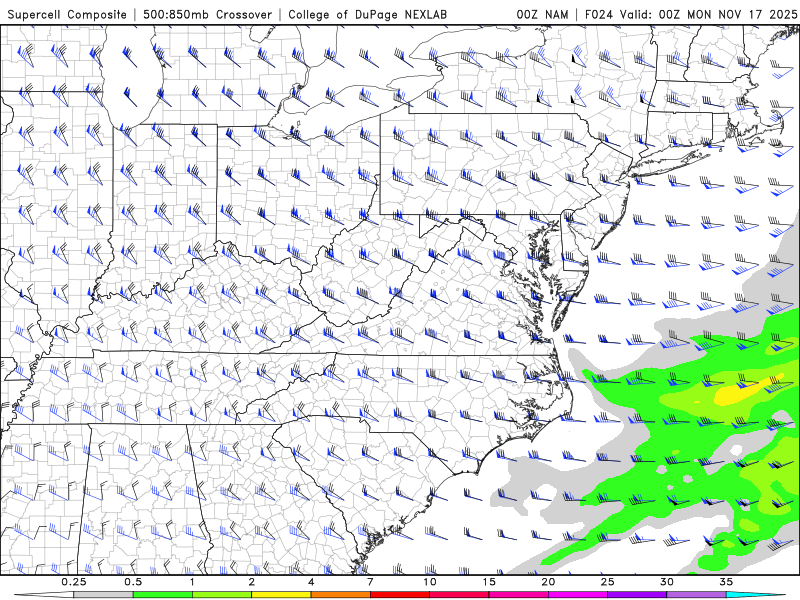800x600 pixels.
Task: Click the "25" color scale label
Action: point(607,582)
